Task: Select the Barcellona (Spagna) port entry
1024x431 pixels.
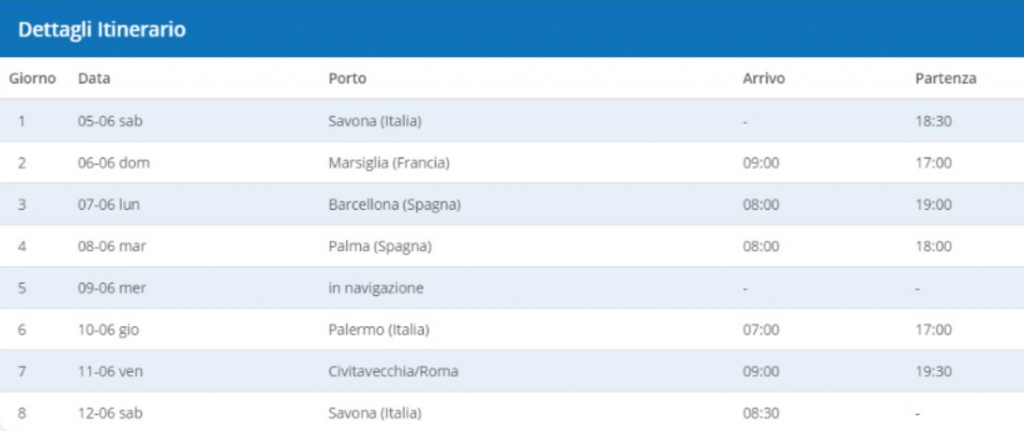Action: coord(394,204)
